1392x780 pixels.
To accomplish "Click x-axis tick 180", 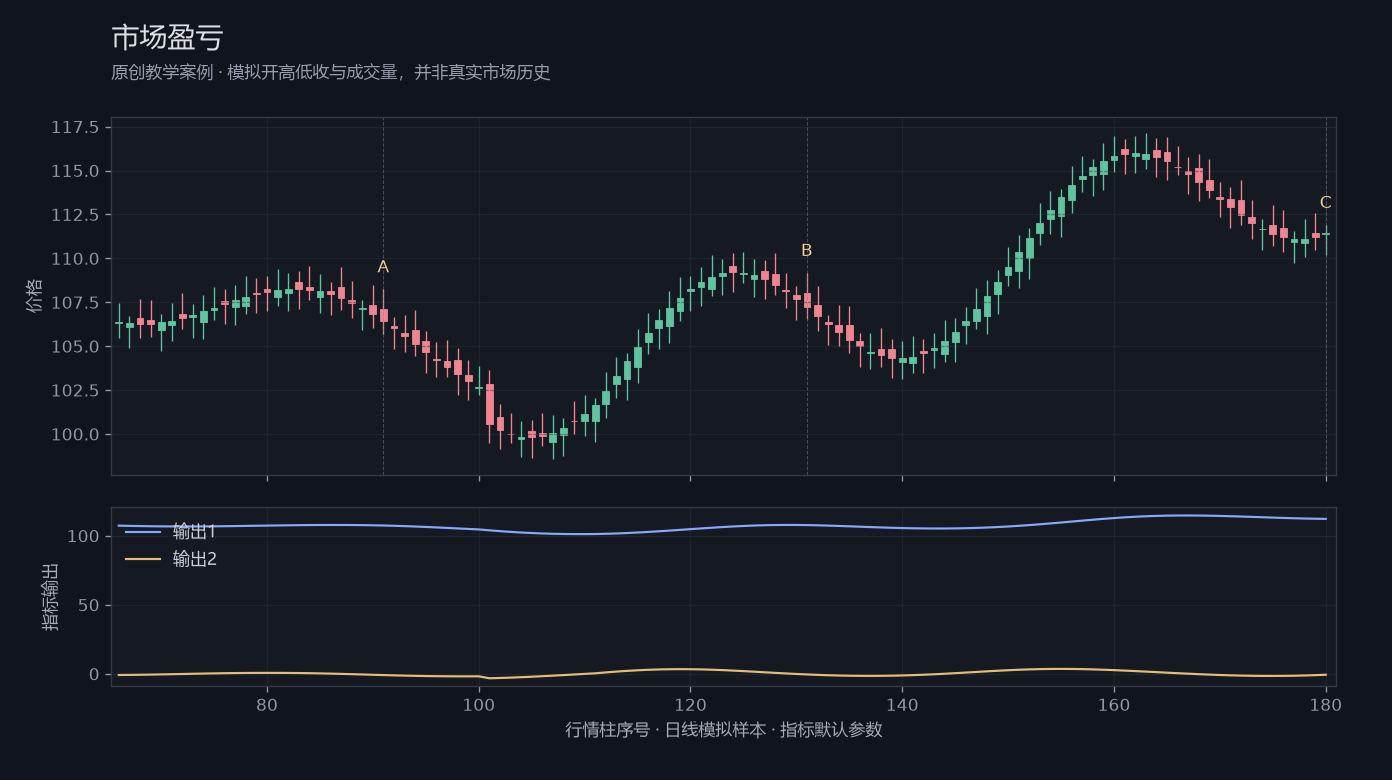I will (x=1326, y=704).
